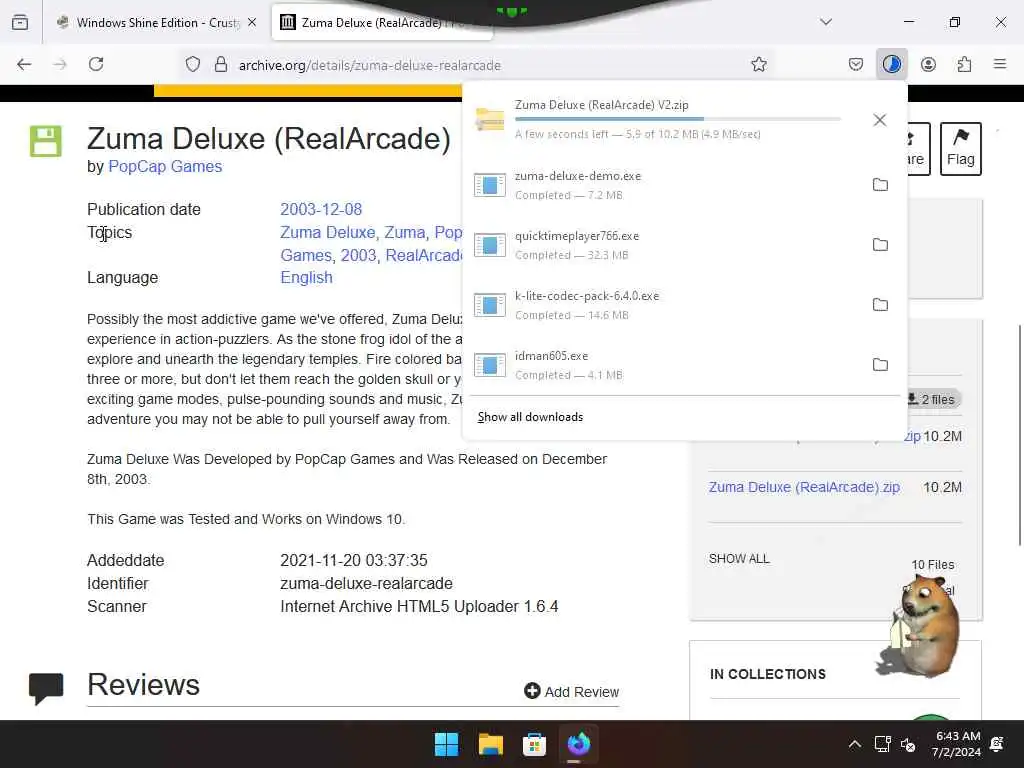Open k-lite-codec-pack-6.4.0.exe download item
The height and width of the screenshot is (768, 1024).
click(663, 305)
